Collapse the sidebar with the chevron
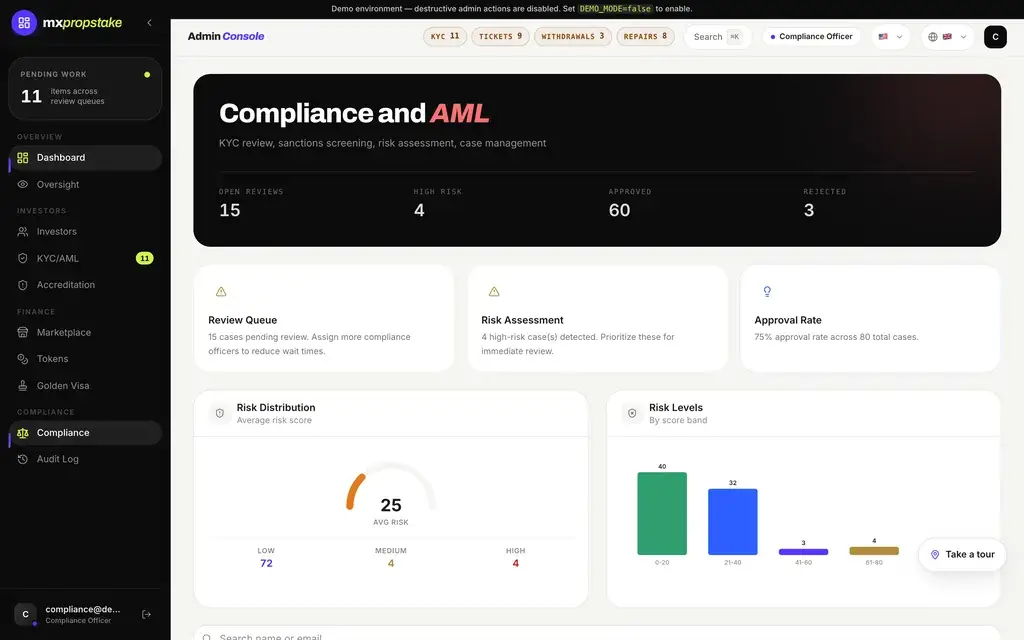 point(150,23)
